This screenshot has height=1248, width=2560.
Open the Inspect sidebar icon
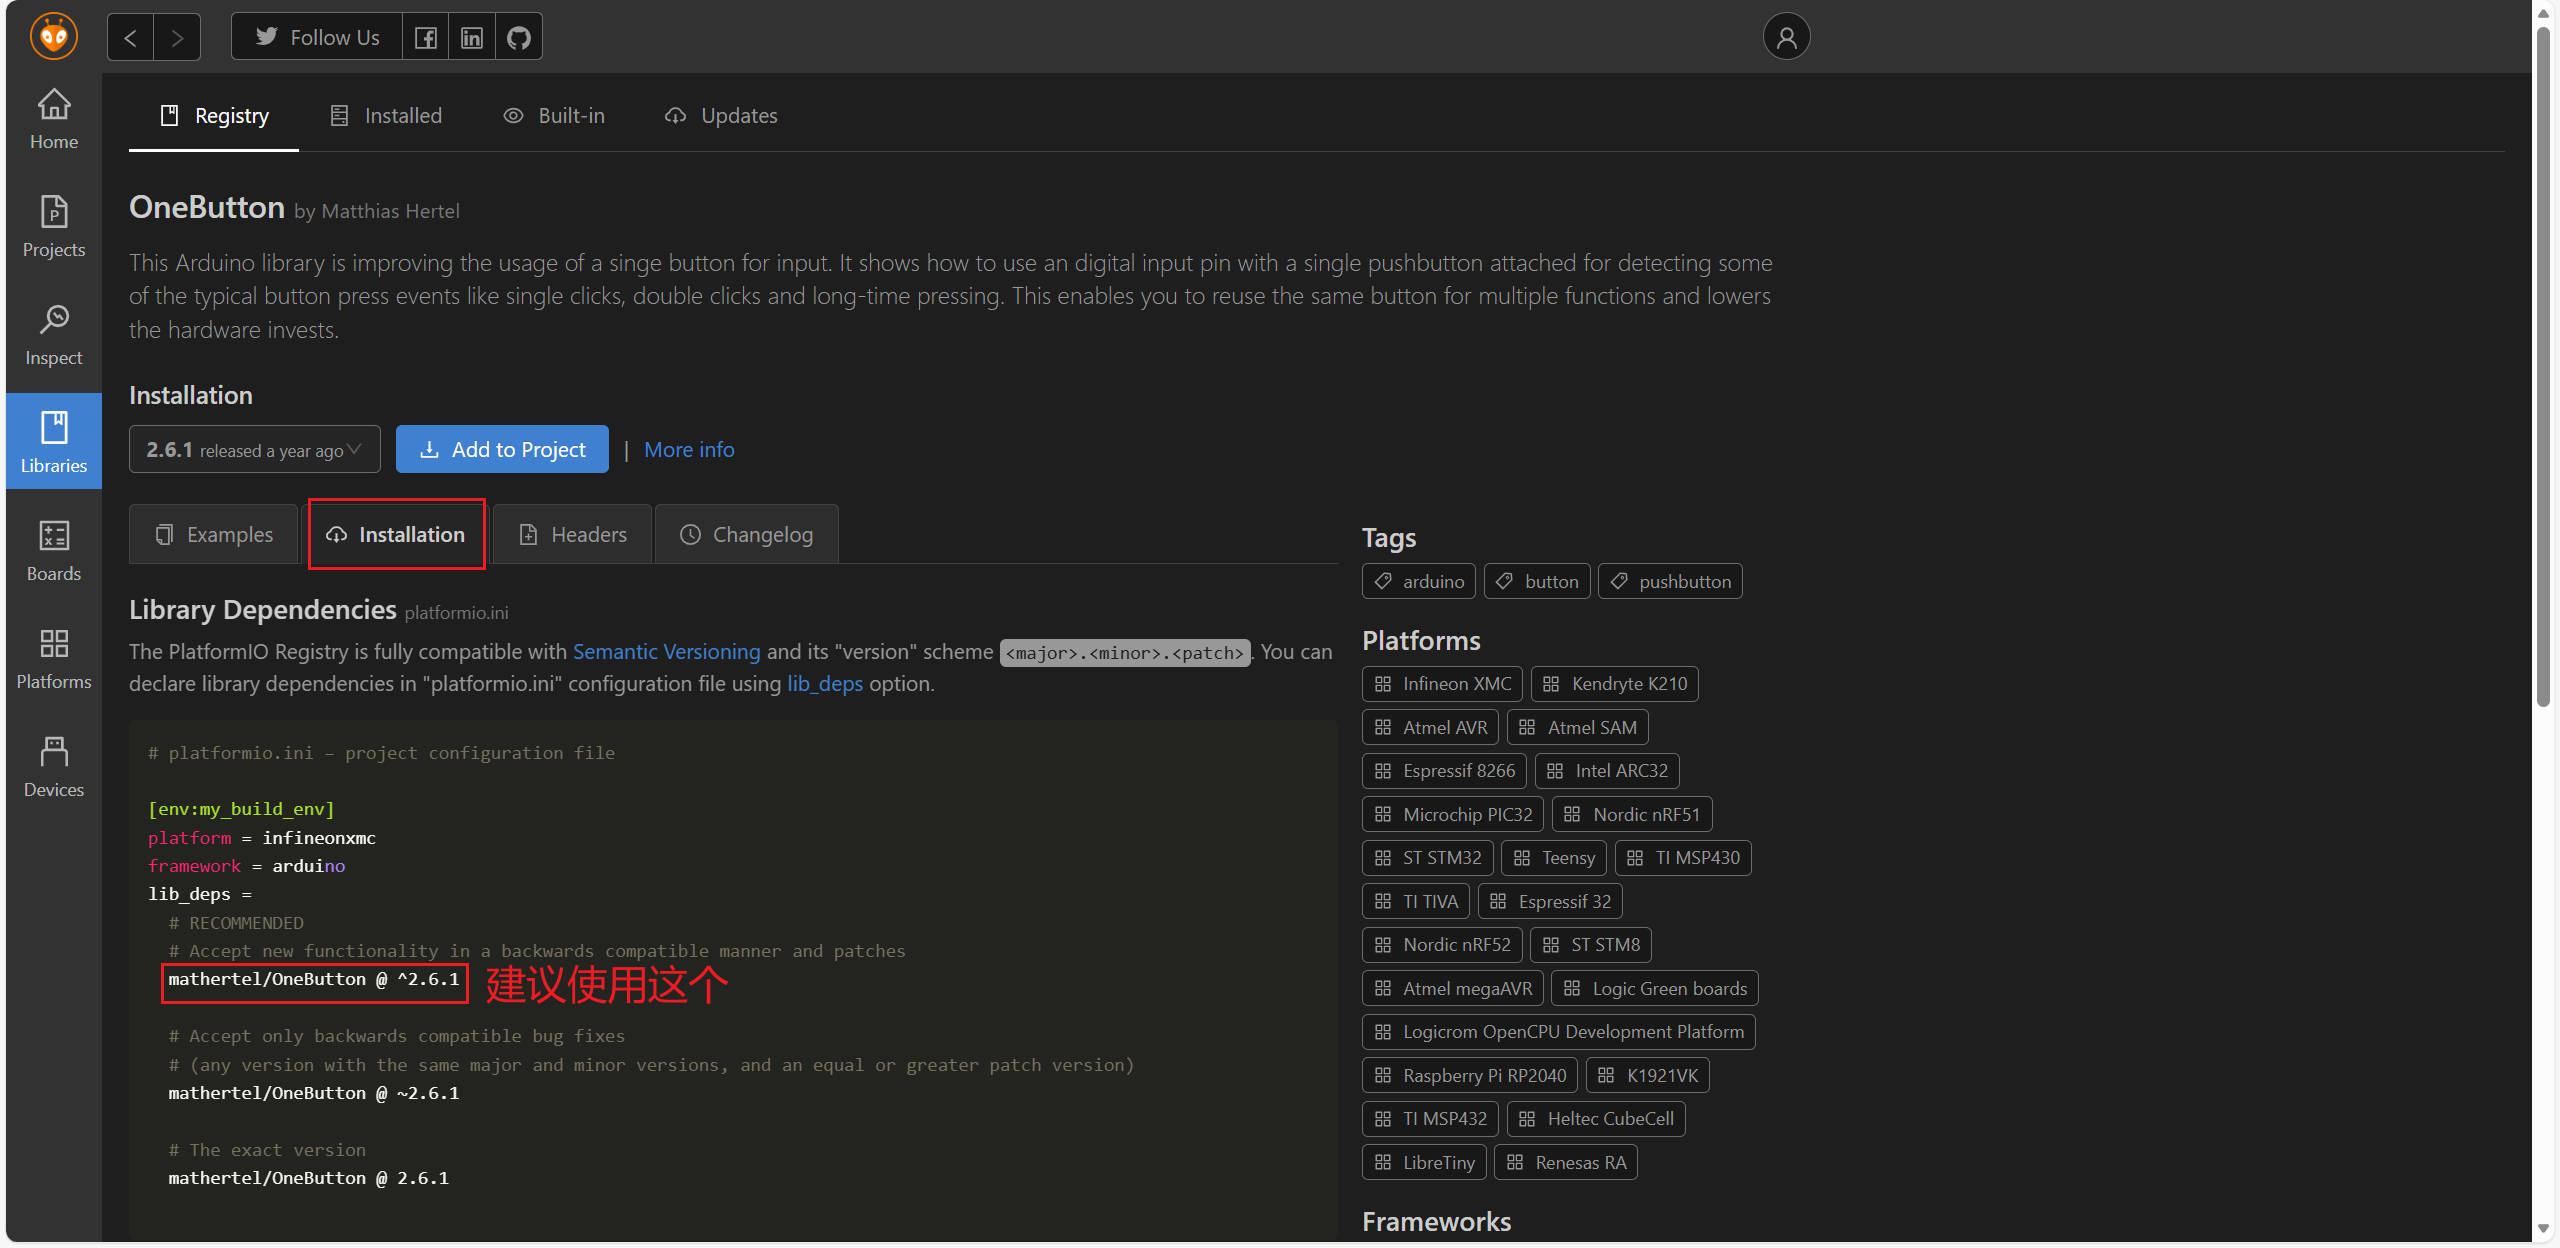coord(54,335)
